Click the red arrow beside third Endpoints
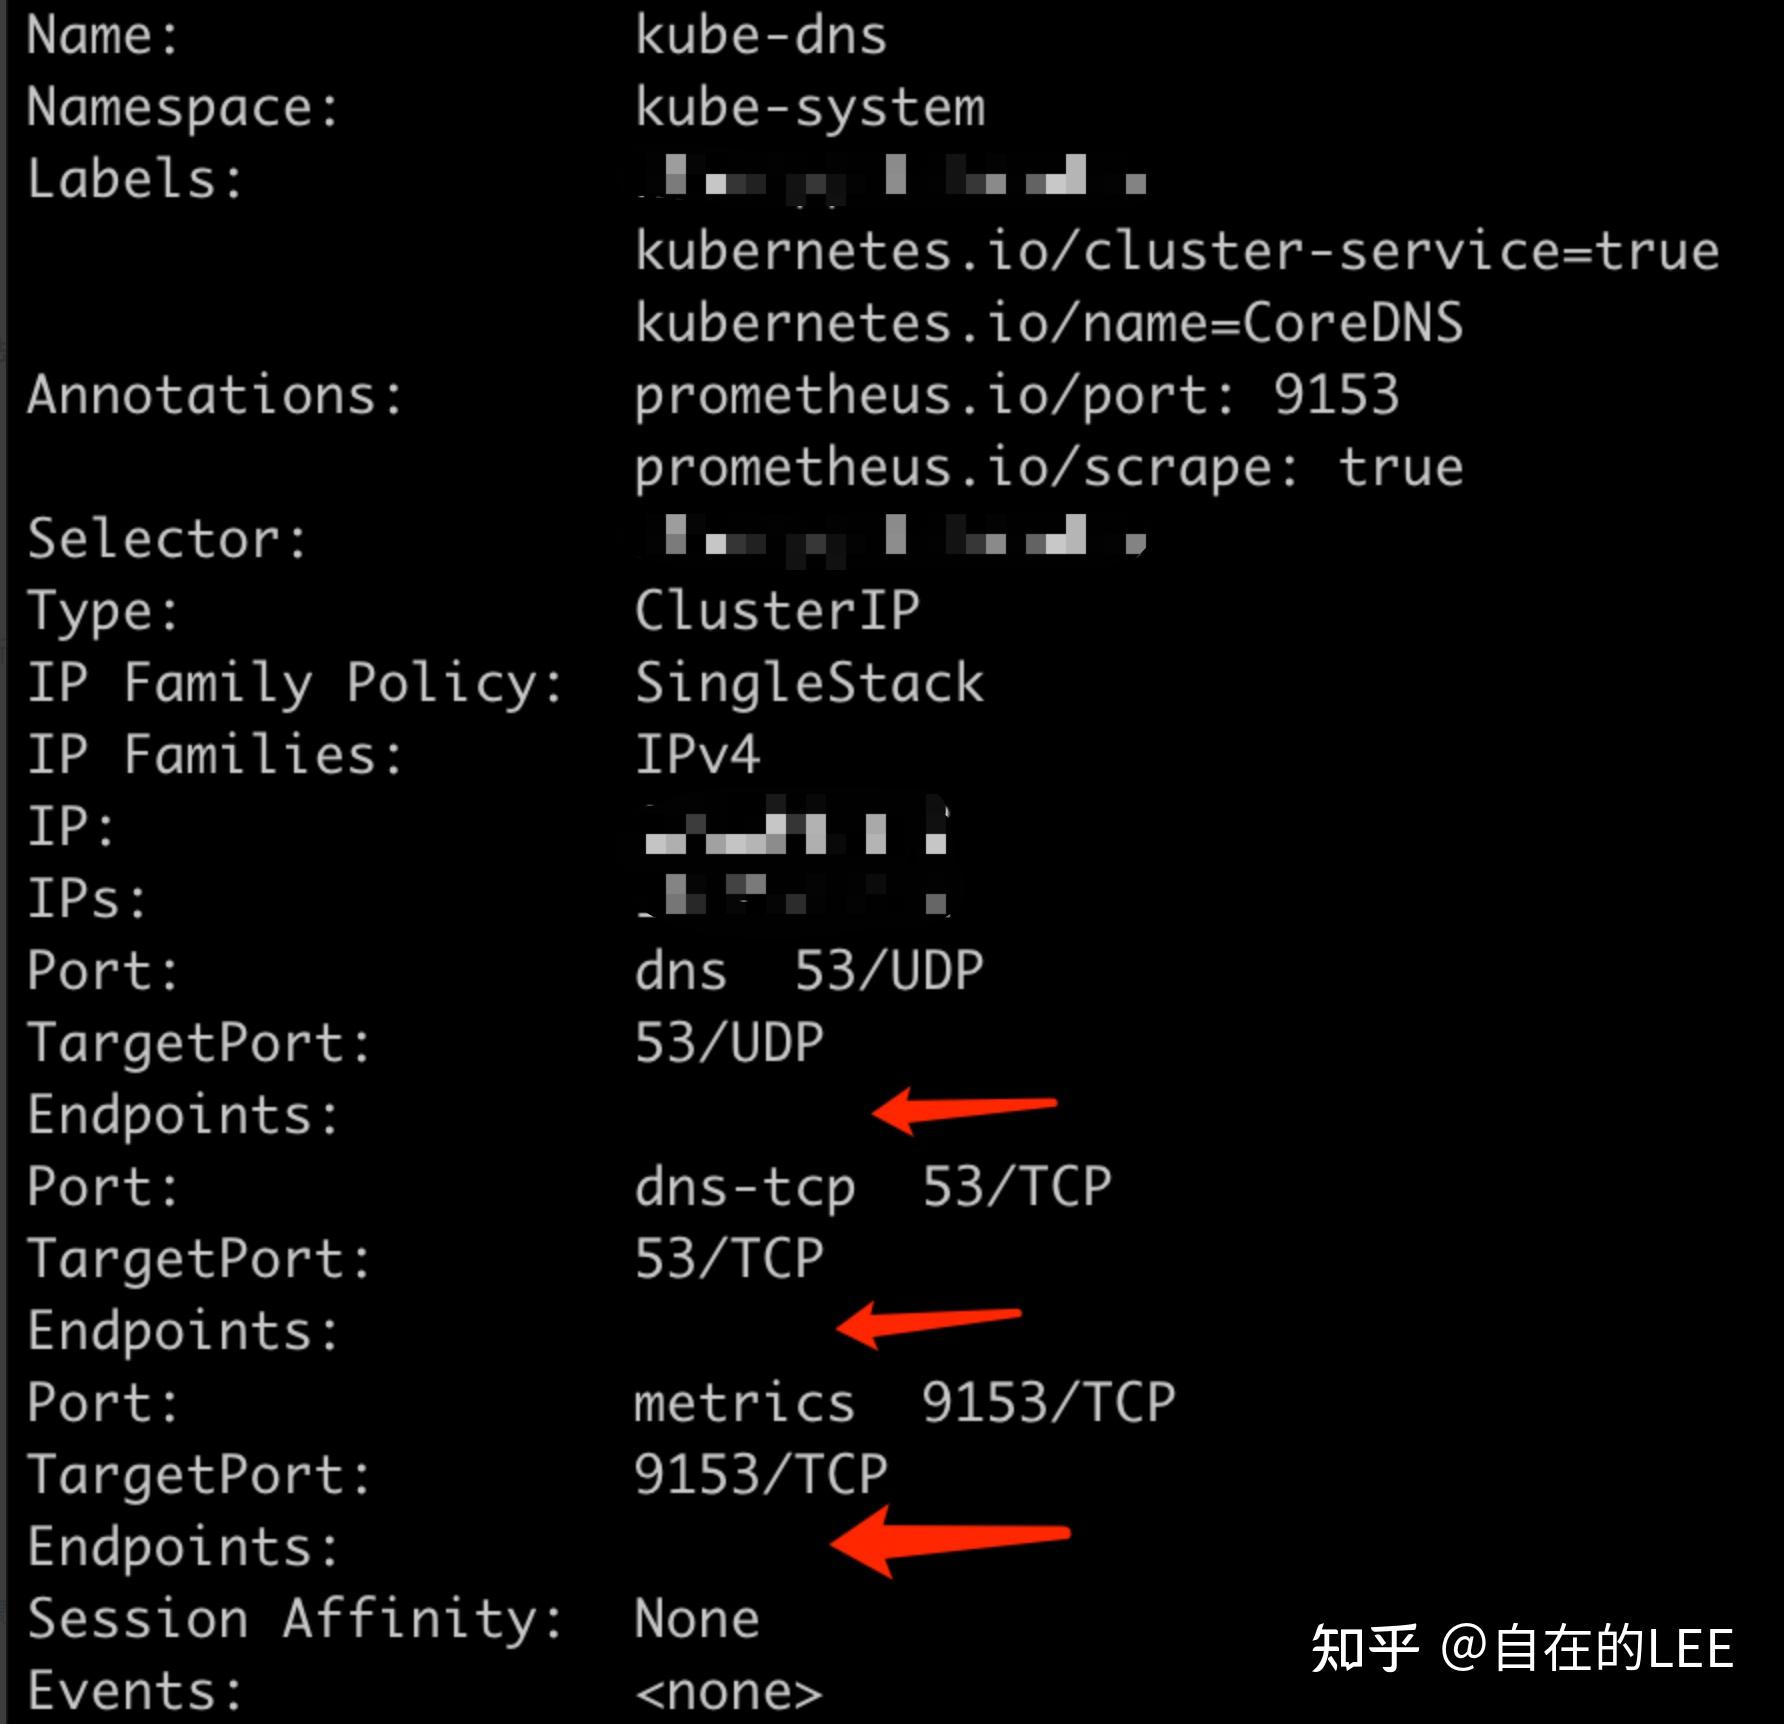This screenshot has height=1724, width=1784. pyautogui.click(x=949, y=1540)
